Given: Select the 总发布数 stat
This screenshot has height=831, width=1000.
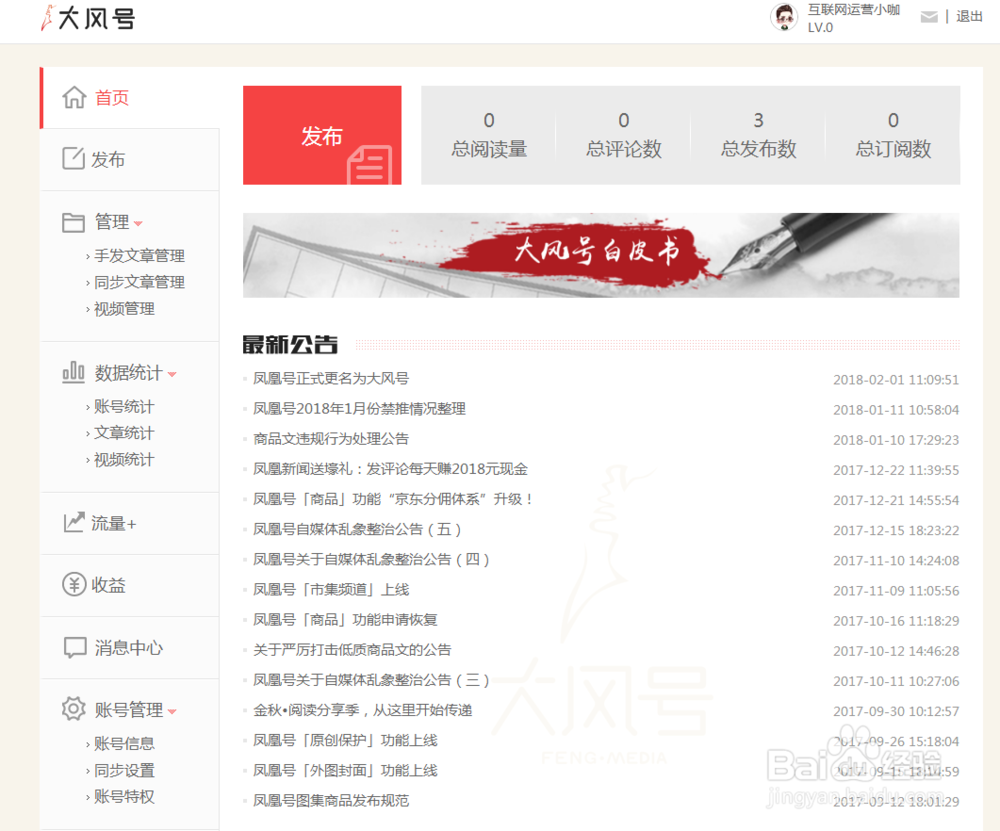Looking at the screenshot, I should 758,135.
